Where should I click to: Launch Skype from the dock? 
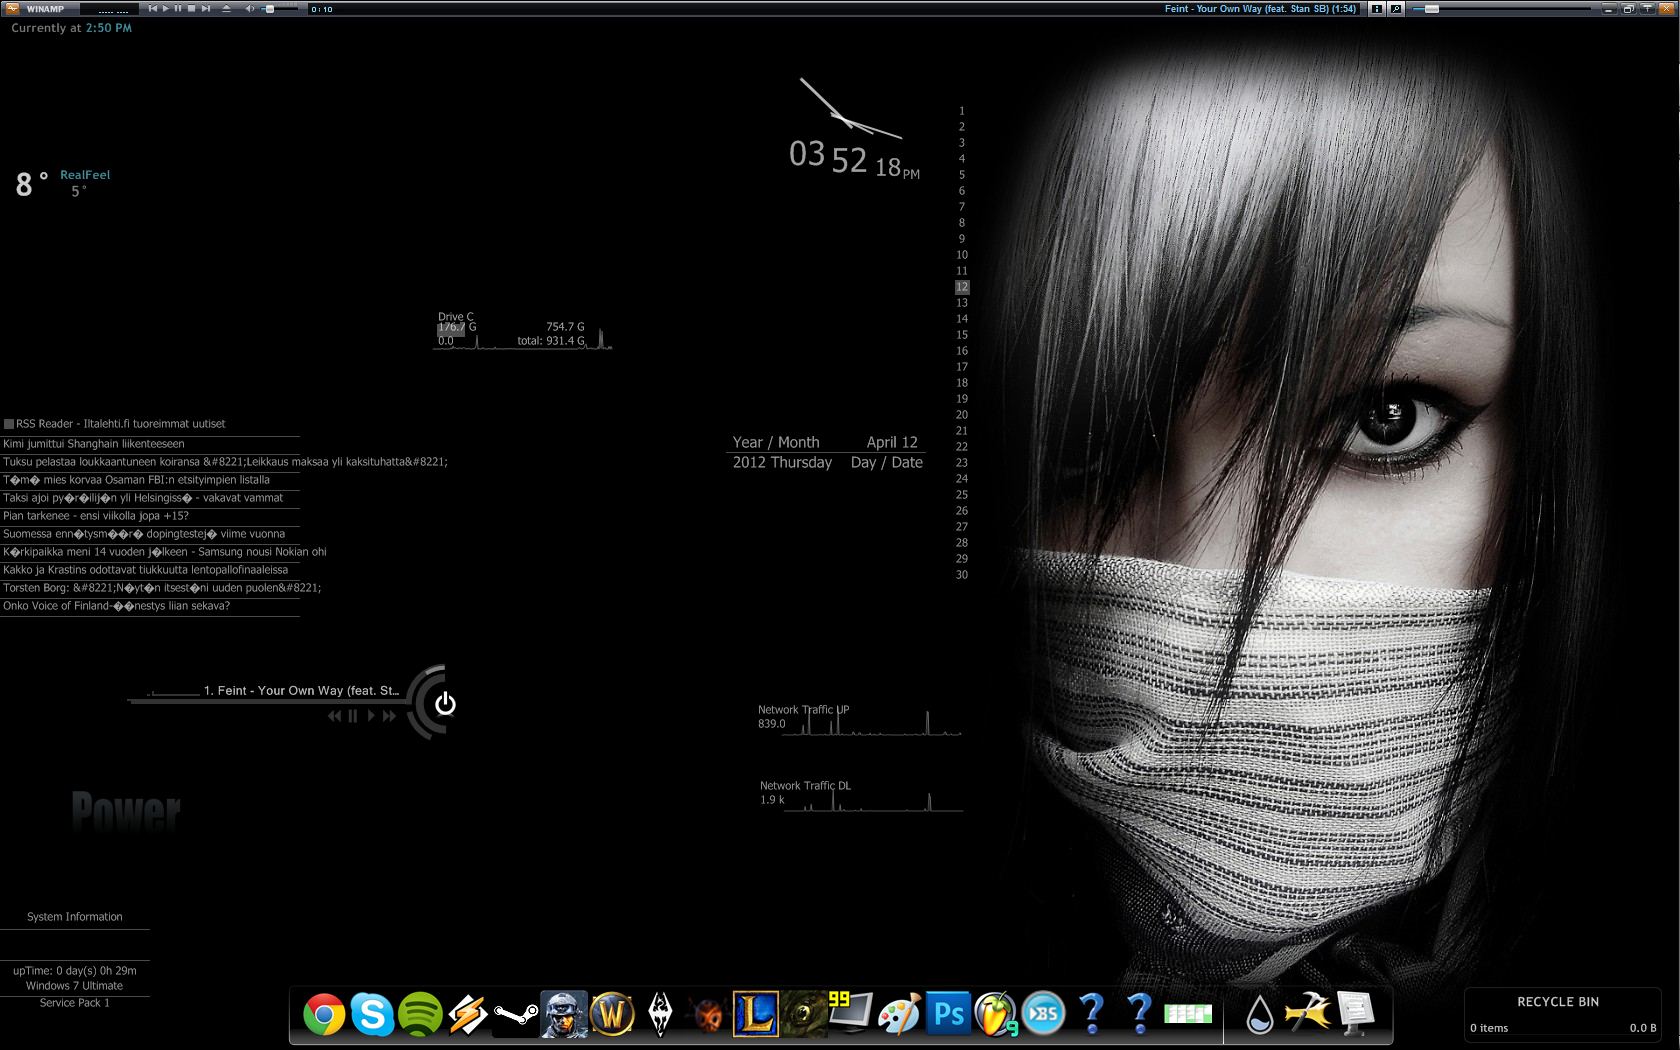[372, 1015]
